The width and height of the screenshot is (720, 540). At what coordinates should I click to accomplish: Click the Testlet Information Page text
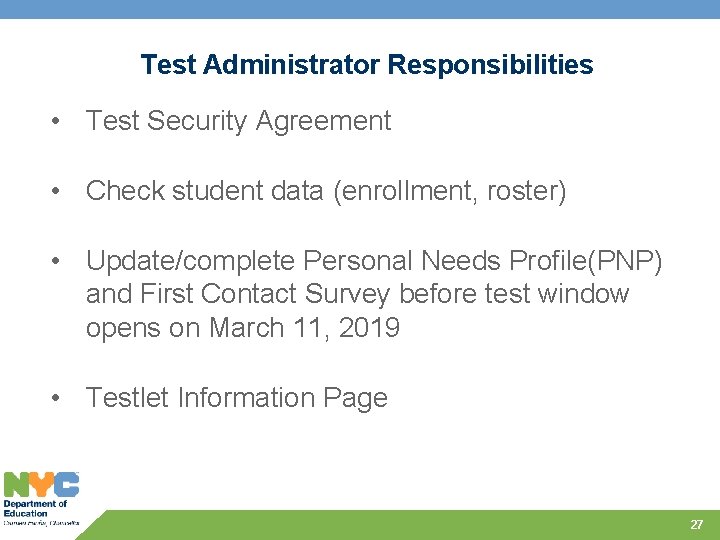[x=237, y=398]
